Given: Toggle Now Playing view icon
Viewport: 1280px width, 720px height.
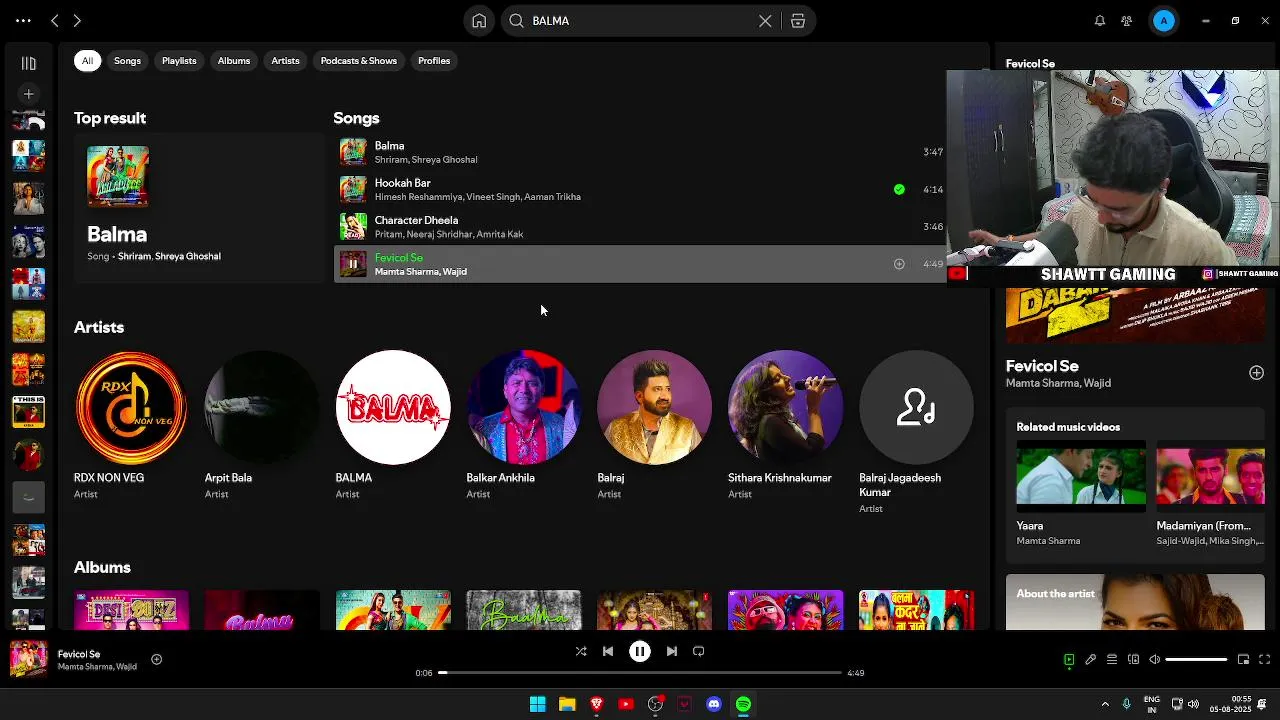Looking at the screenshot, I should (1069, 659).
